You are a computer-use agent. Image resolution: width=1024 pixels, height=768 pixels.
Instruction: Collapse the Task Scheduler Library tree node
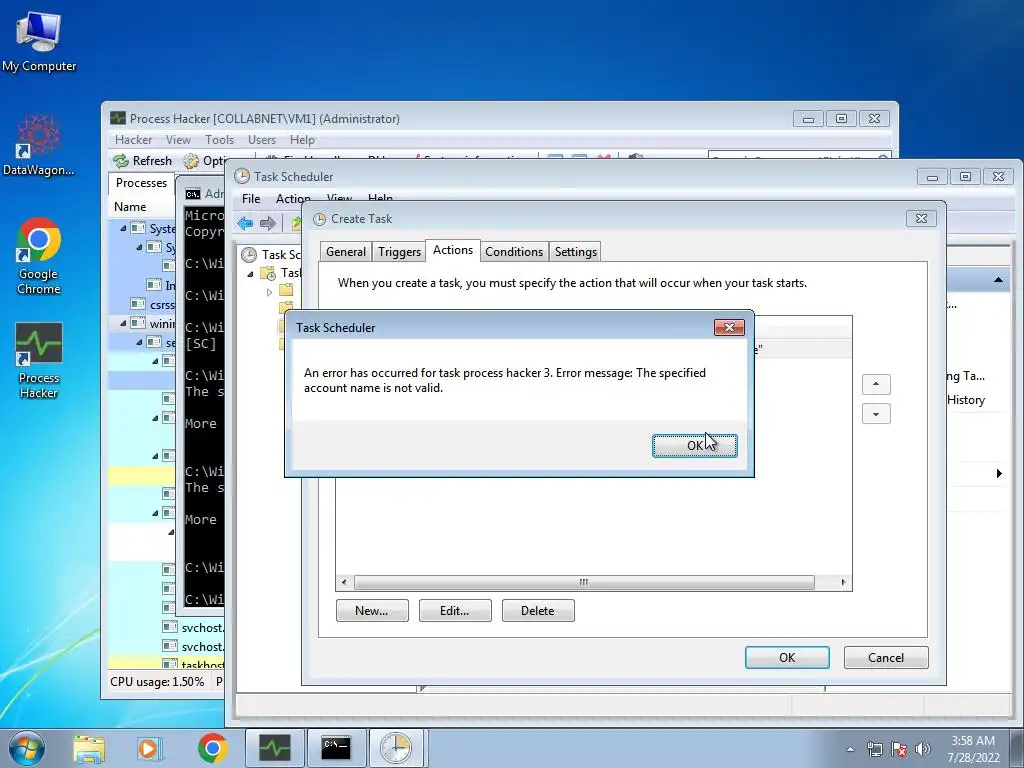(250, 274)
